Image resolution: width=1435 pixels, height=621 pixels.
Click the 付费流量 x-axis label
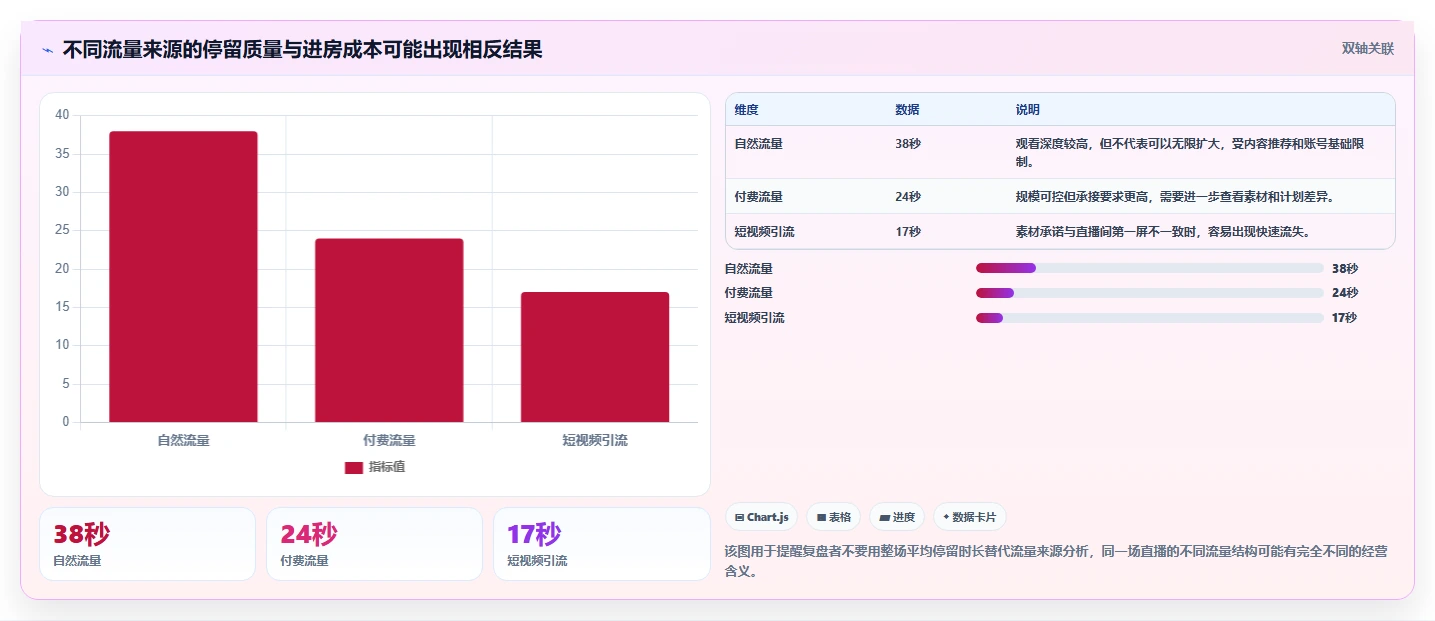389,440
